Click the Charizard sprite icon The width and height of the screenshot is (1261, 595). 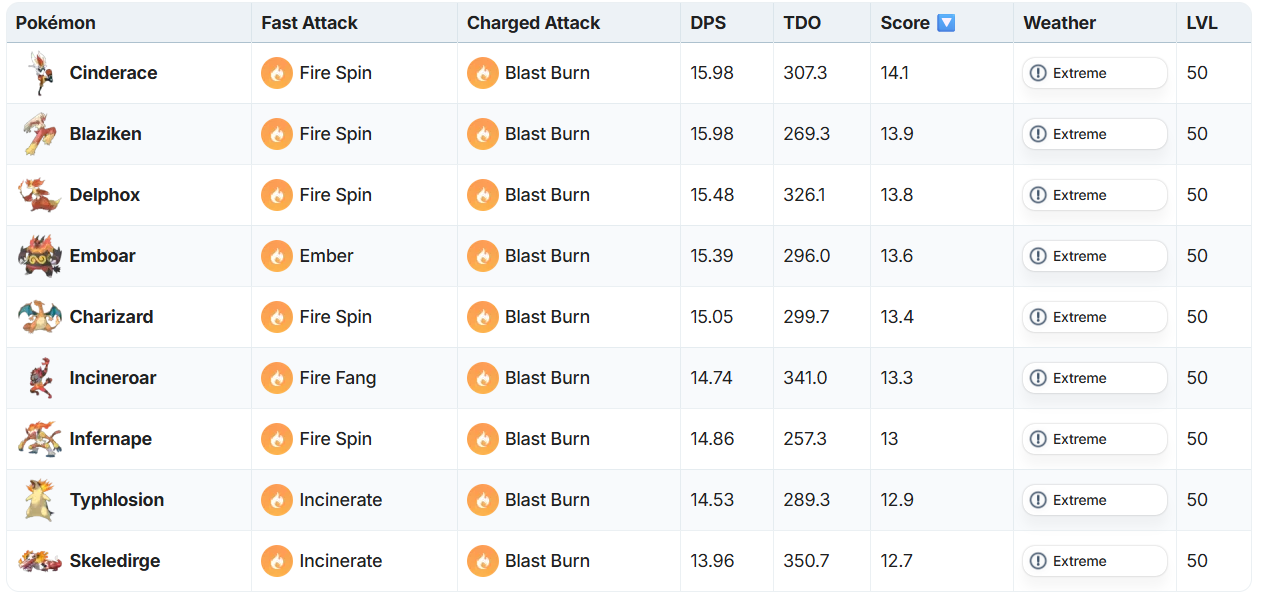[x=39, y=317]
